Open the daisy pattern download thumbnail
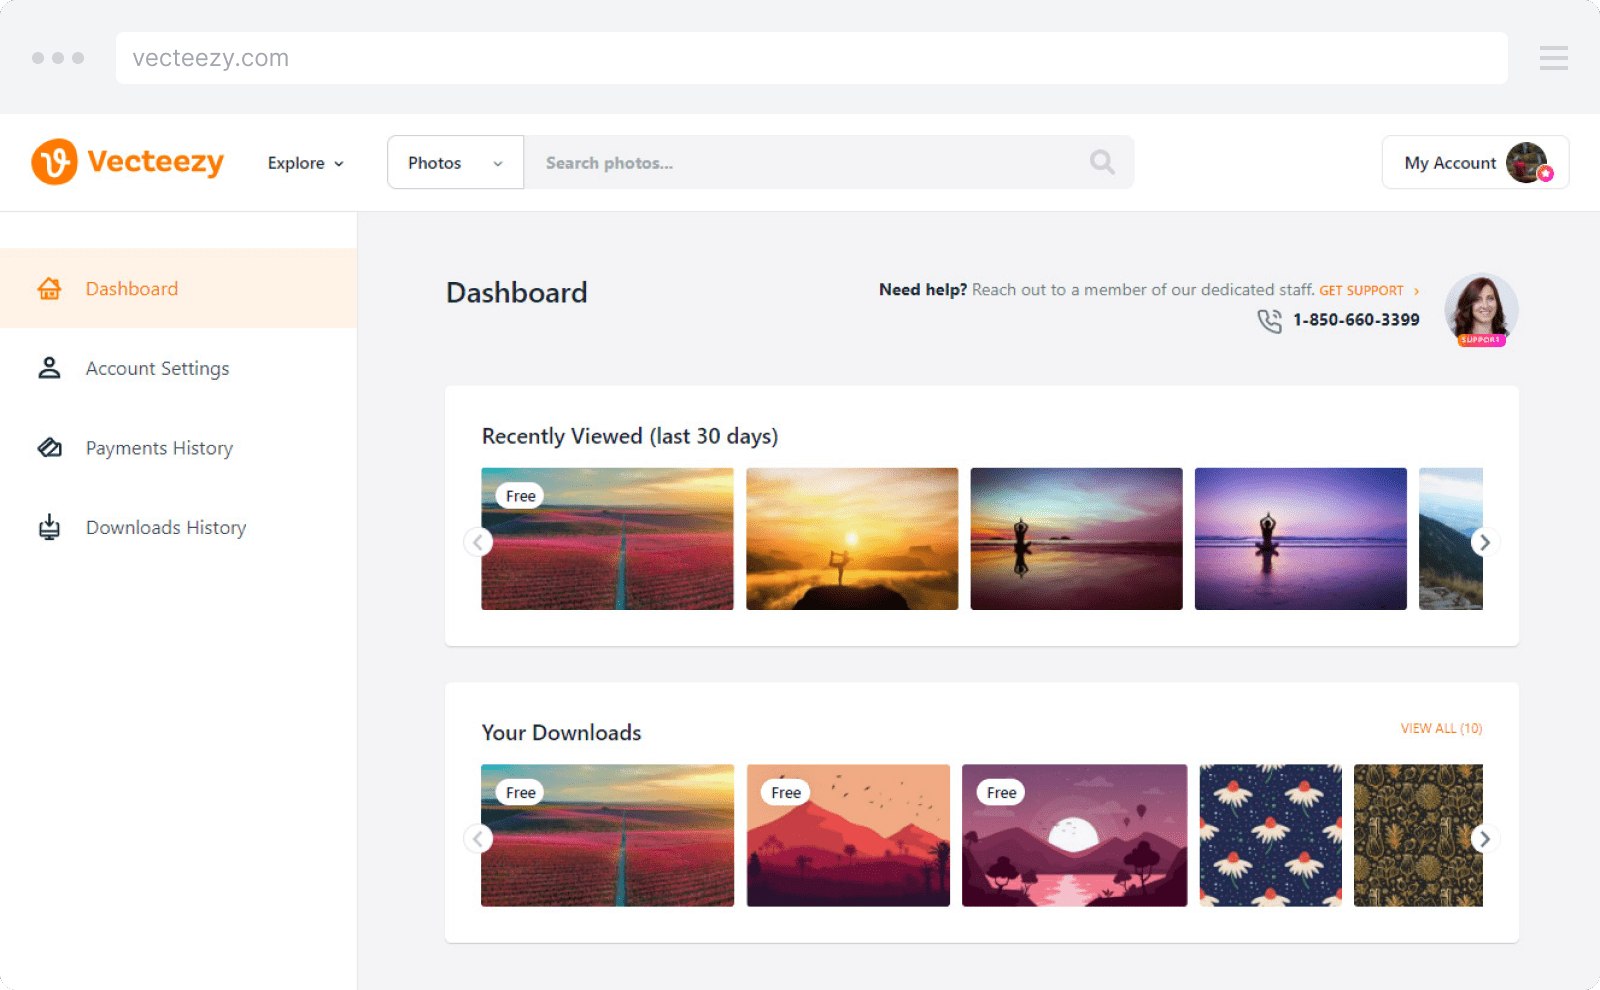1600x990 pixels. pyautogui.click(x=1270, y=835)
